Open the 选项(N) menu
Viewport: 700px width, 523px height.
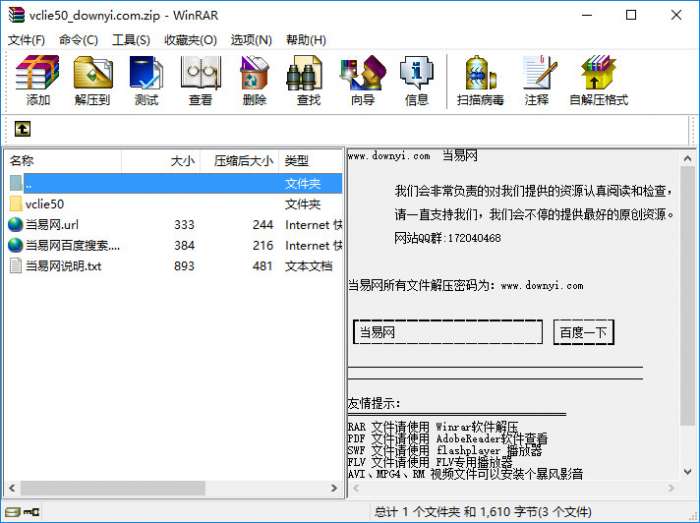pos(251,40)
